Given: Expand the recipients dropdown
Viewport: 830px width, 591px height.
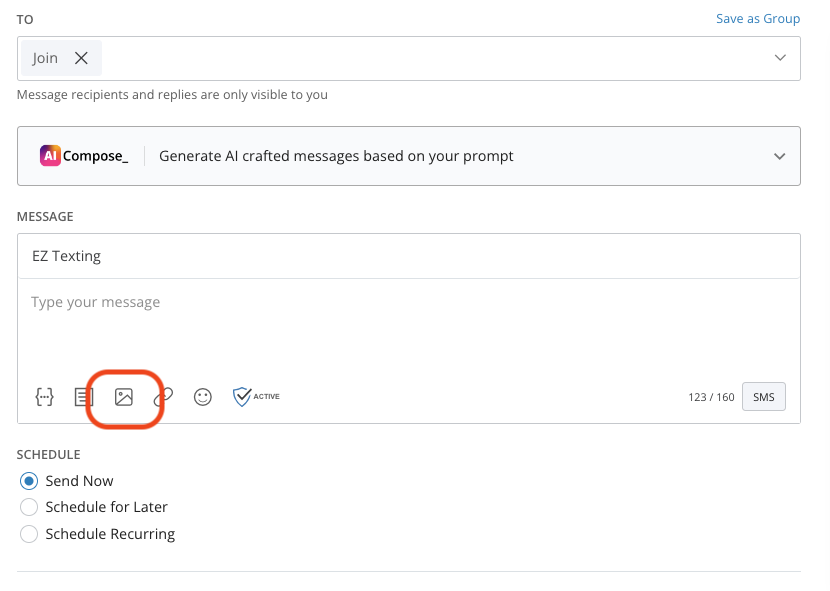Looking at the screenshot, I should [781, 58].
